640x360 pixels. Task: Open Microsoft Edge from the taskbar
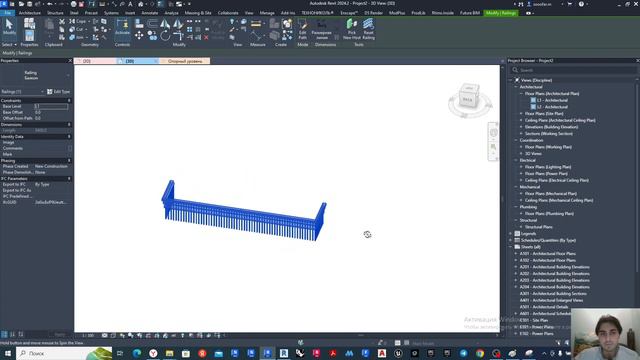(137, 353)
